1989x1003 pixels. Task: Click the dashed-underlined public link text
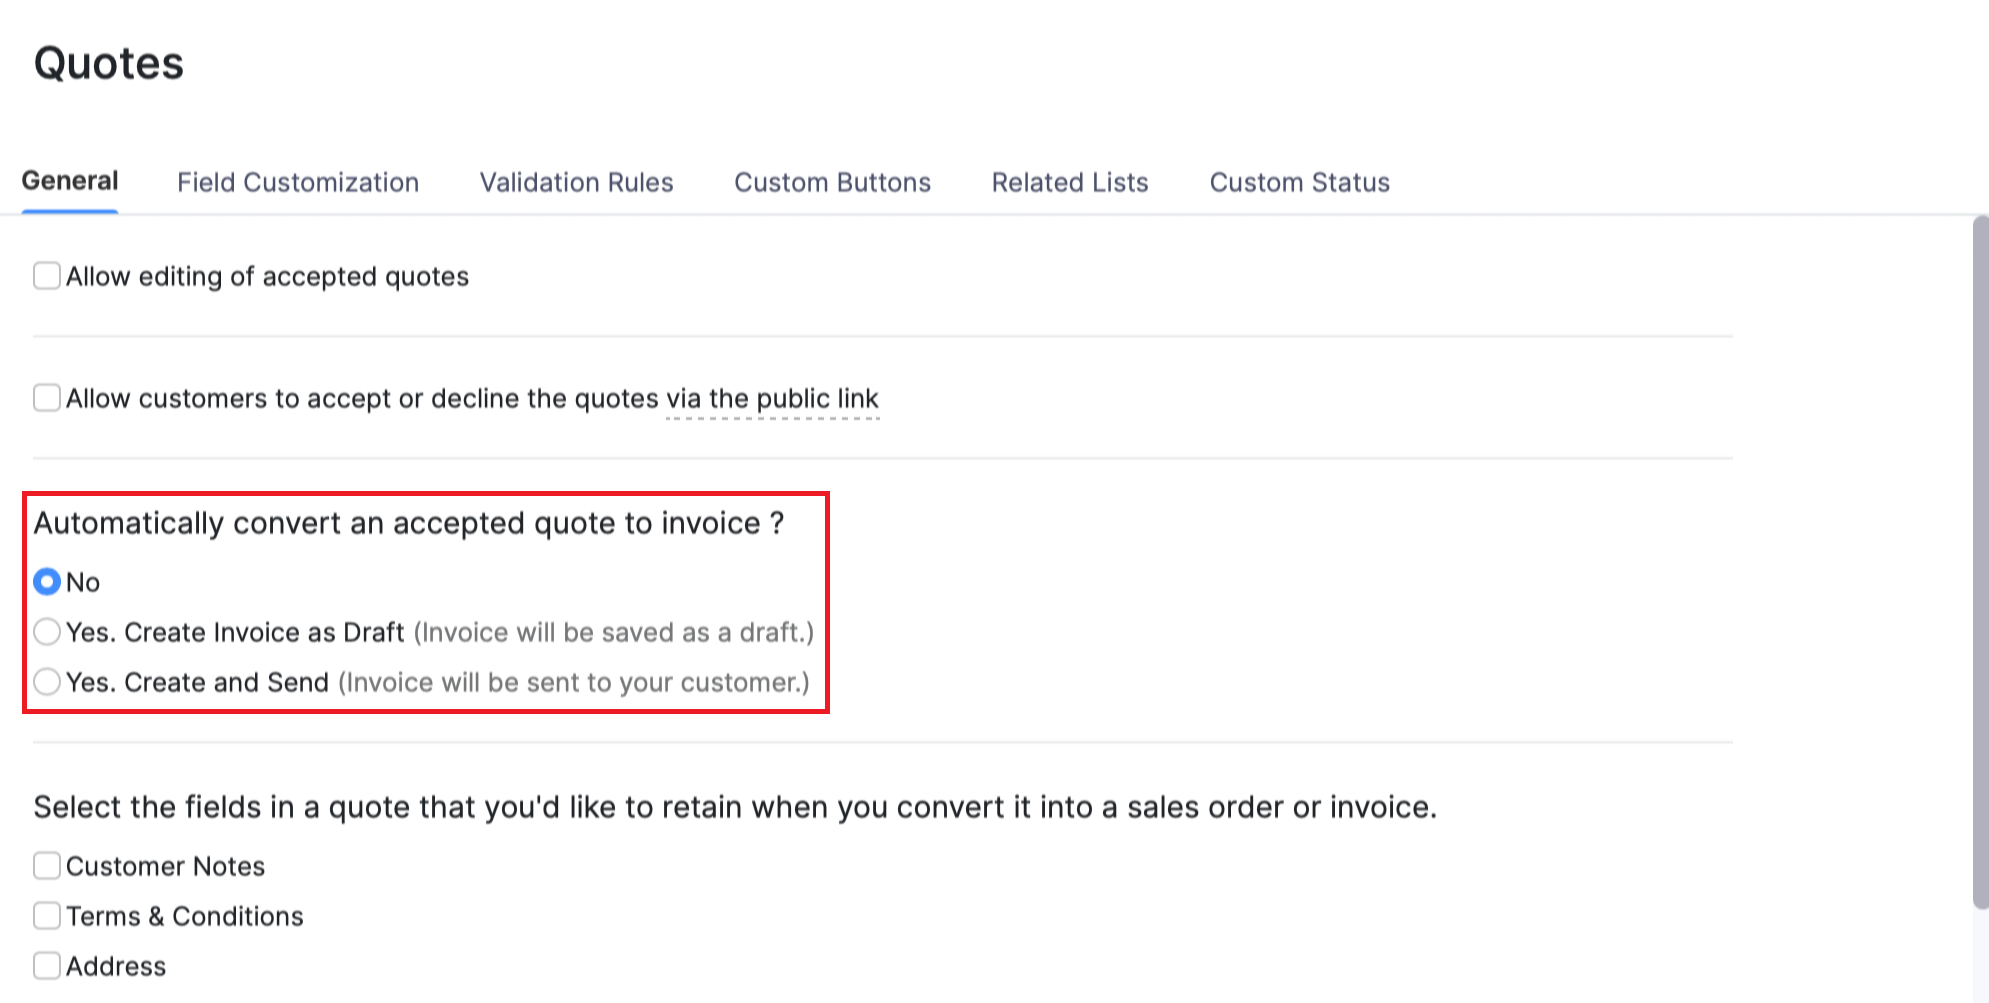coord(772,398)
